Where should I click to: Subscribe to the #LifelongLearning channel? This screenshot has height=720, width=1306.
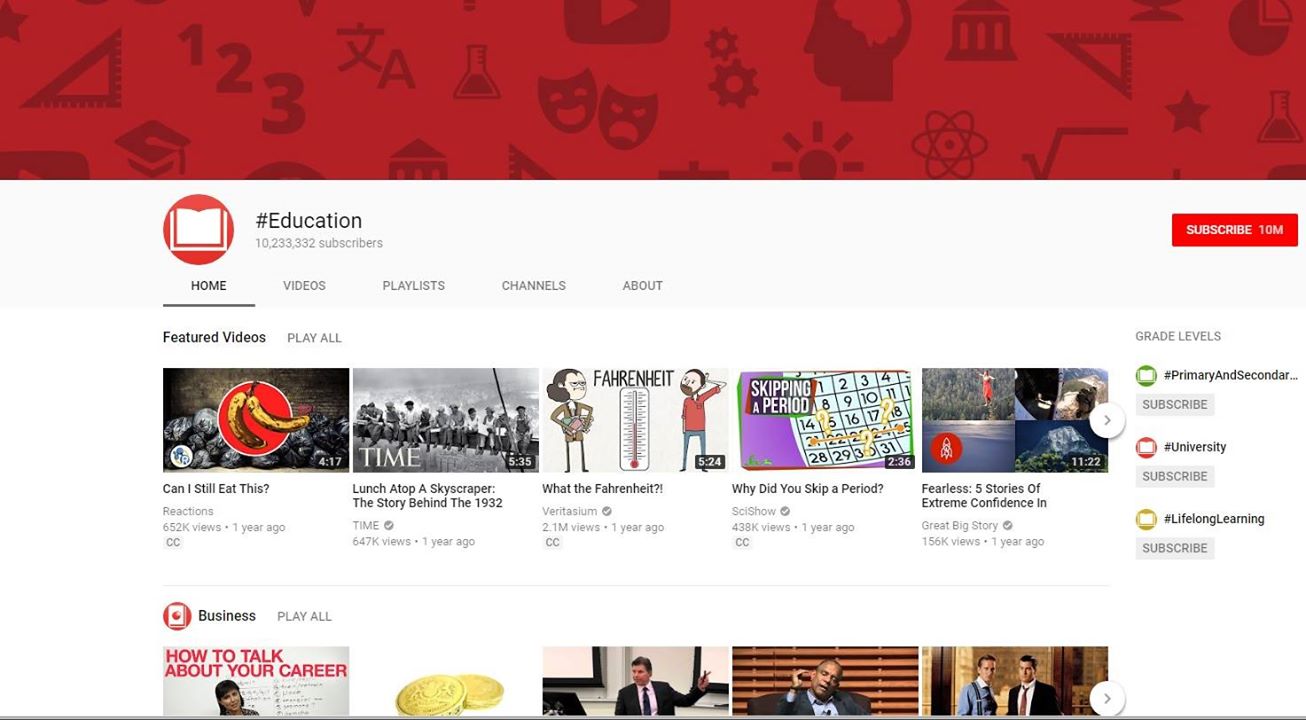[1175, 549]
